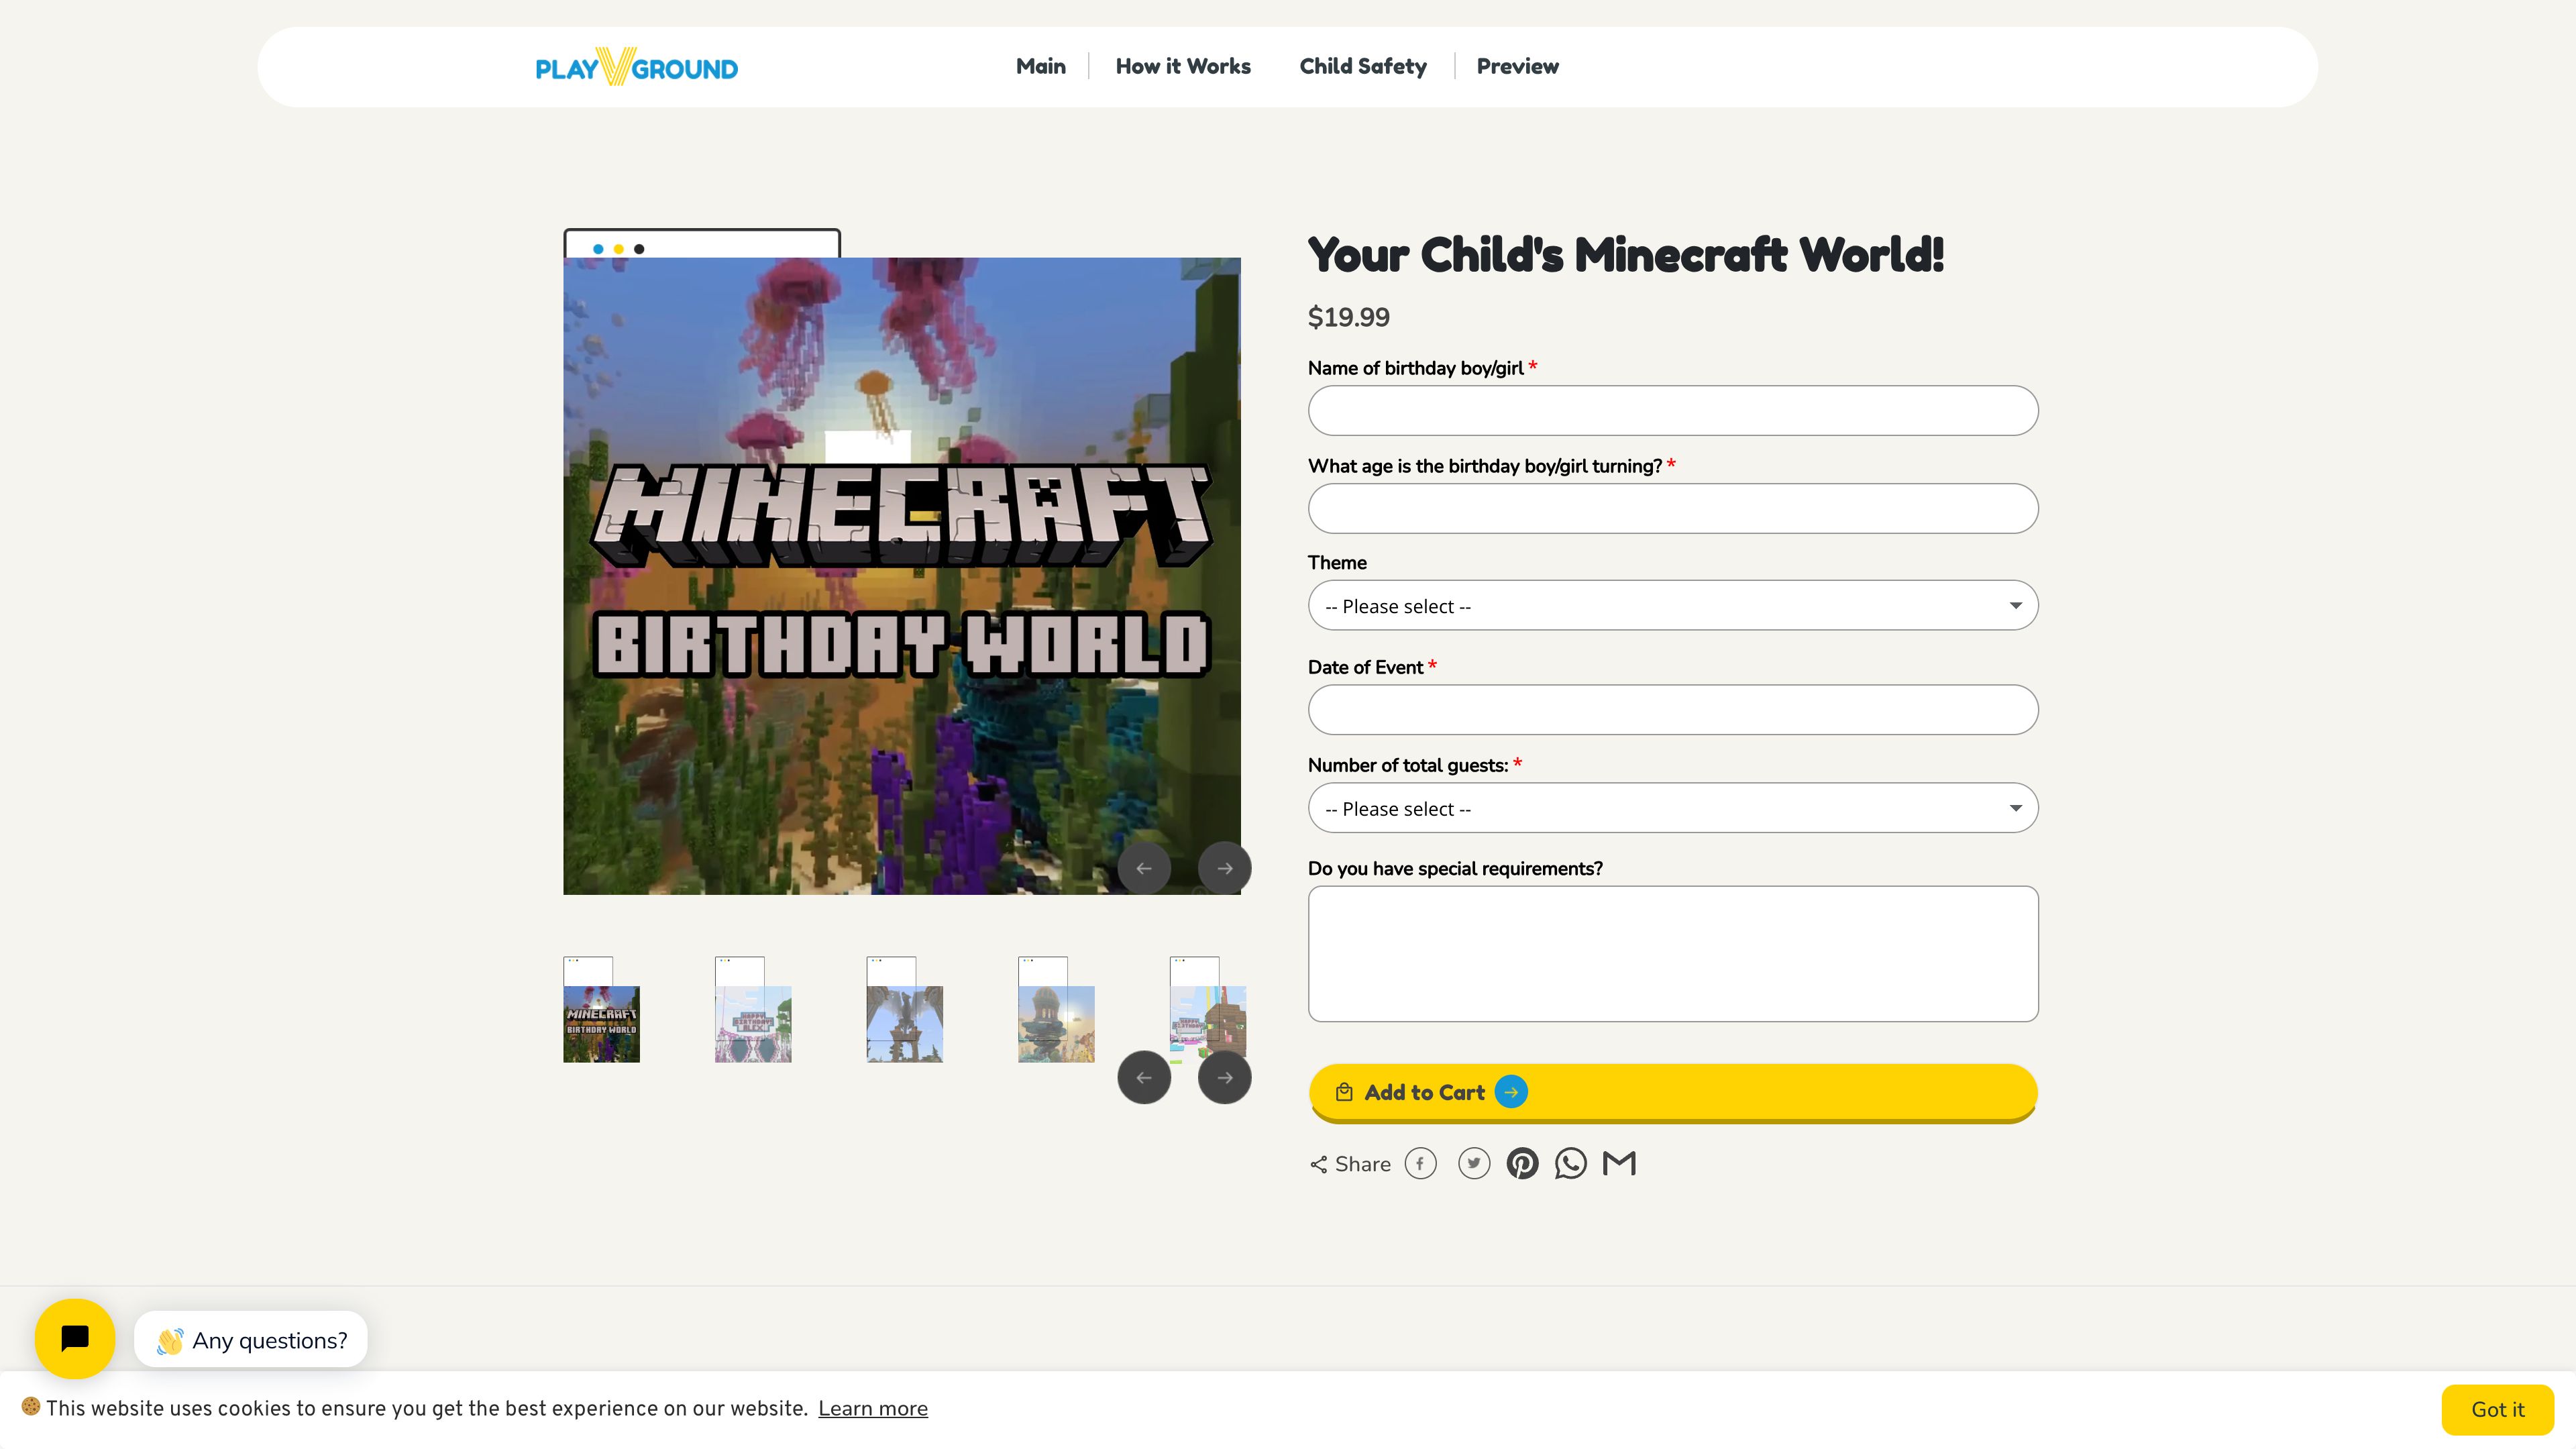The height and width of the screenshot is (1449, 2576).
Task: Open the Learn more cookies link
Action: pyautogui.click(x=872, y=1408)
